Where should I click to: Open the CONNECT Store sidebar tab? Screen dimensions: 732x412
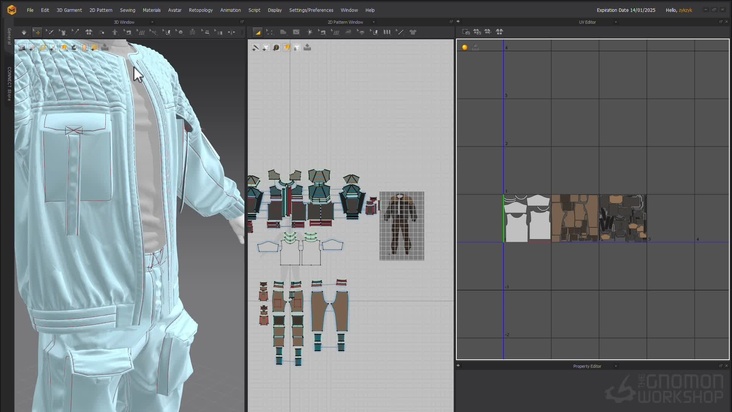8,84
